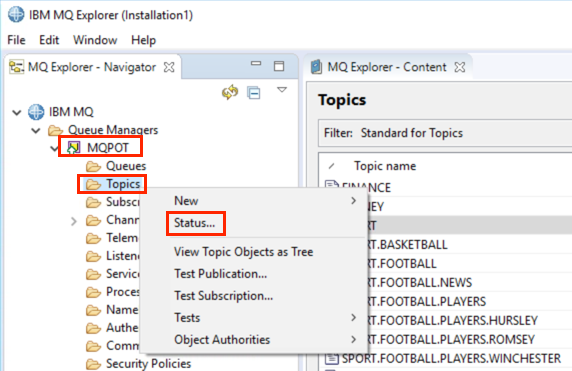Open the Tests submenu
Viewport: 572px width, 371px height.
pos(253,318)
